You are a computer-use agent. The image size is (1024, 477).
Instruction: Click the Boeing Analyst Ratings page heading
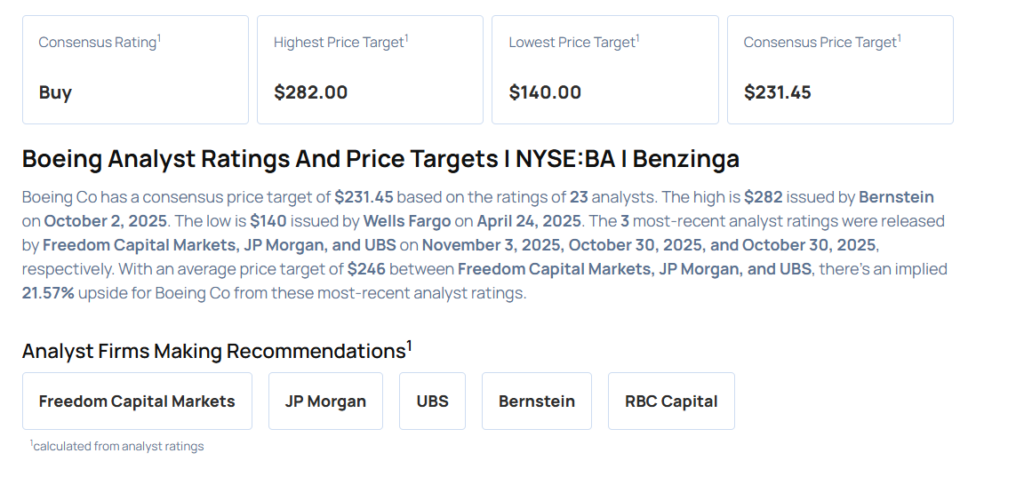coord(381,159)
